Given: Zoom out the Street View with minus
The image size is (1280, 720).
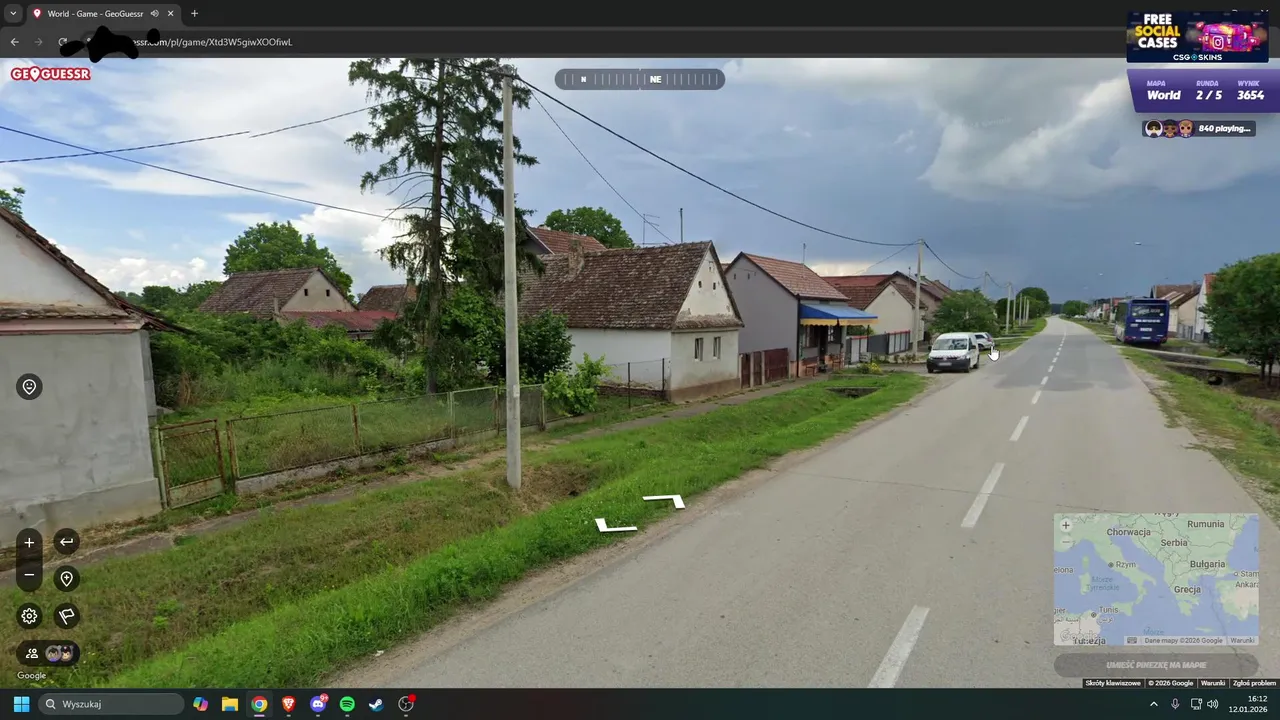Looking at the screenshot, I should [29, 575].
